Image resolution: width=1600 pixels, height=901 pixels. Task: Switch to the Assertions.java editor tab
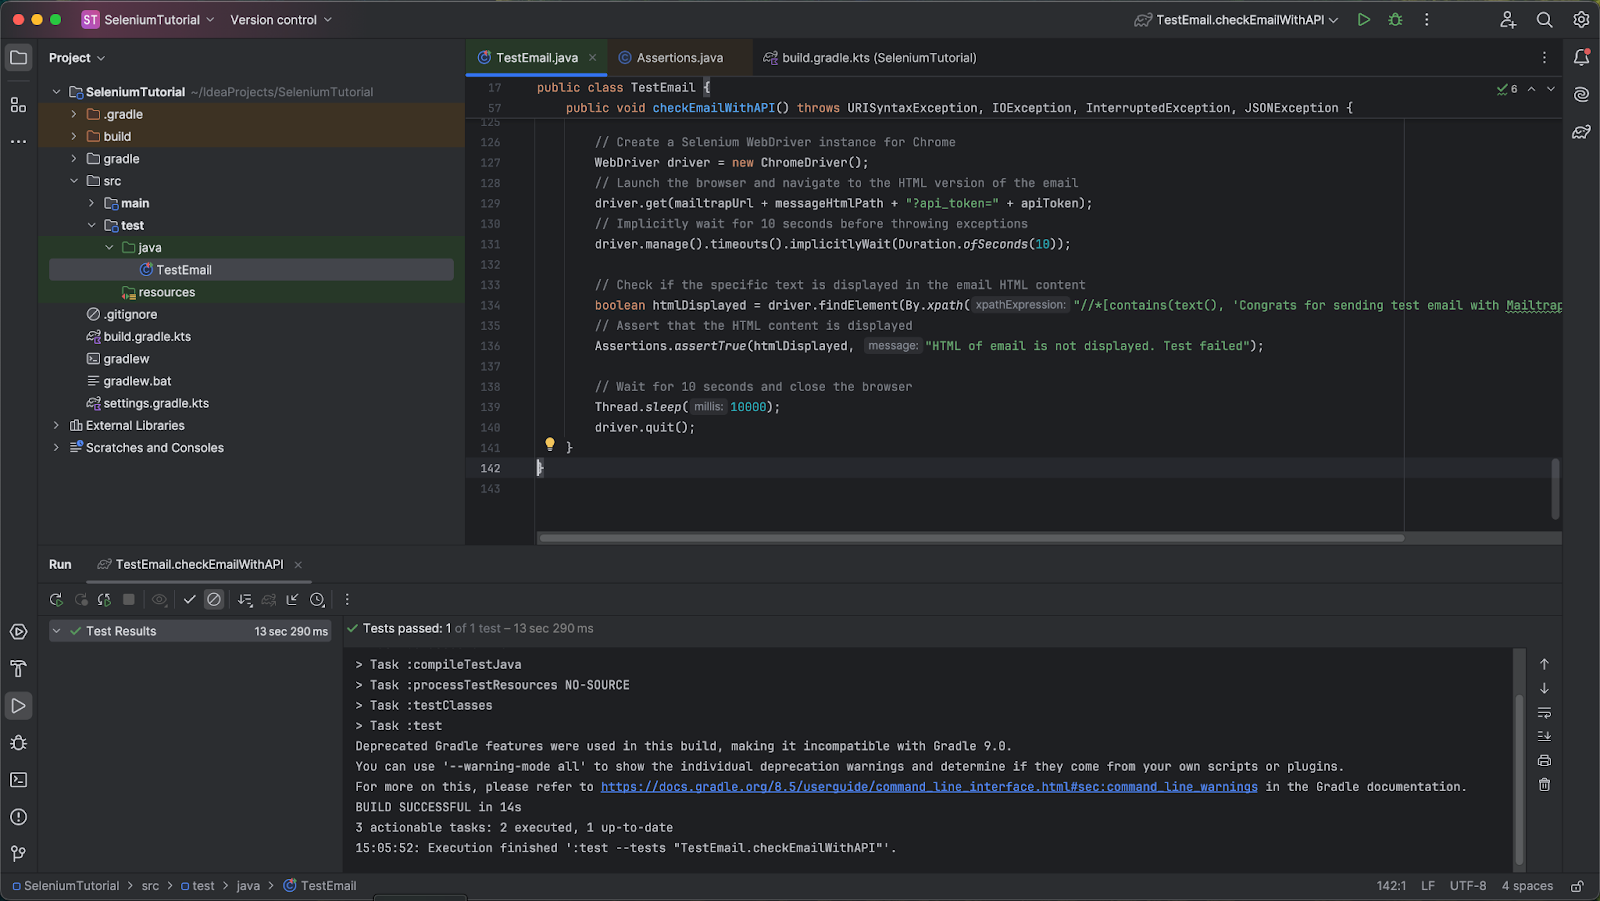679,58
